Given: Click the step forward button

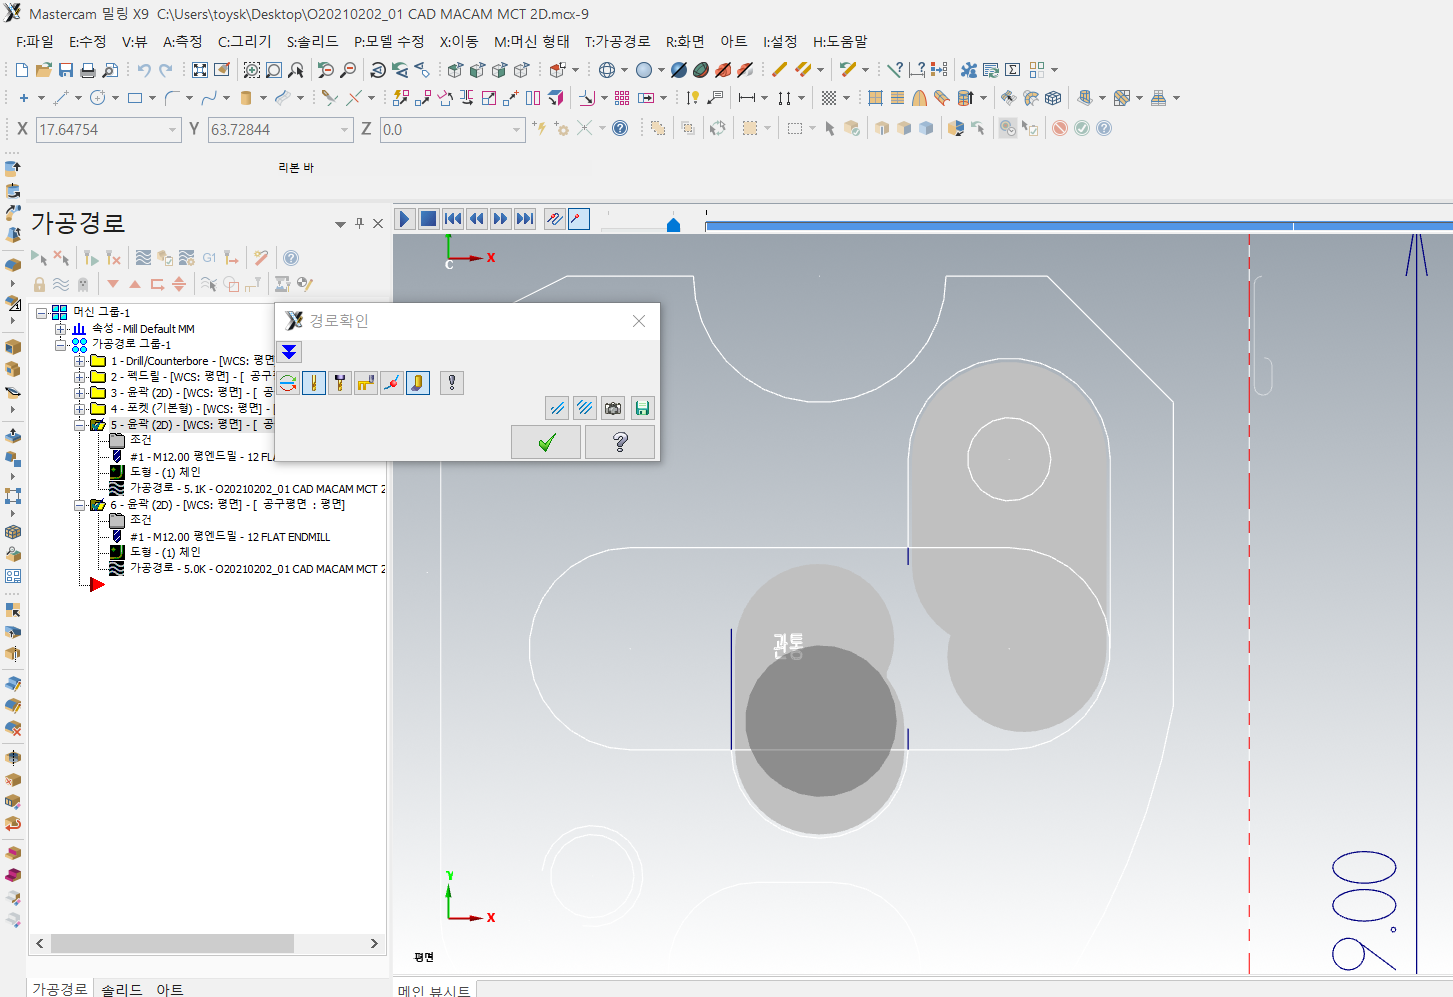Looking at the screenshot, I should point(501,219).
